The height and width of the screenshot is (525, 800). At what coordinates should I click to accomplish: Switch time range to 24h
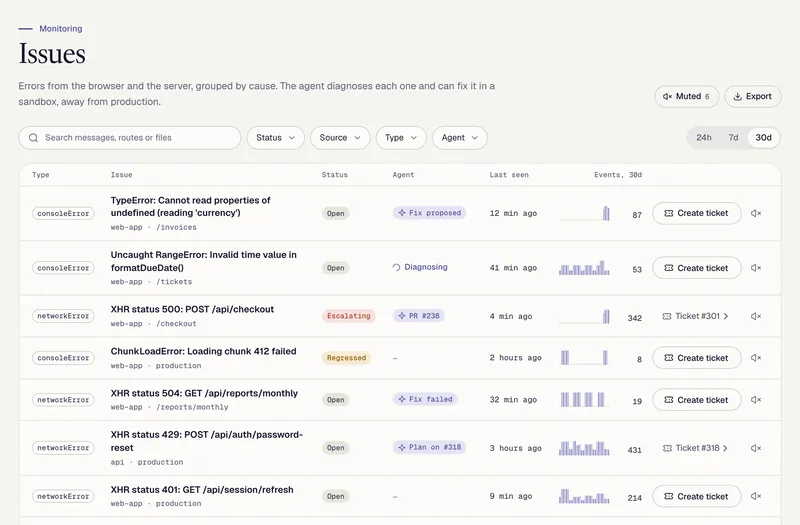click(704, 138)
